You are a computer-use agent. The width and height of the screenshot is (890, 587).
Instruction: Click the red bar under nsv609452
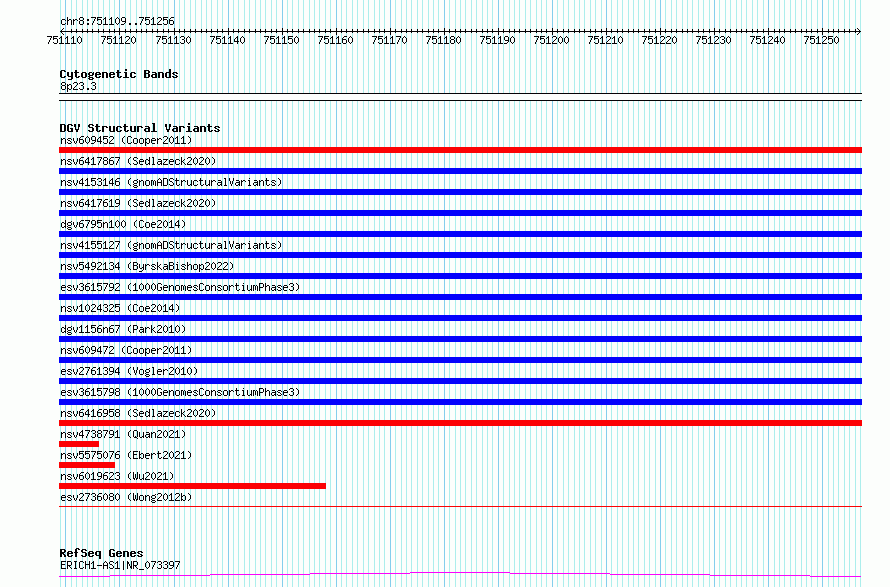pyautogui.click(x=460, y=150)
